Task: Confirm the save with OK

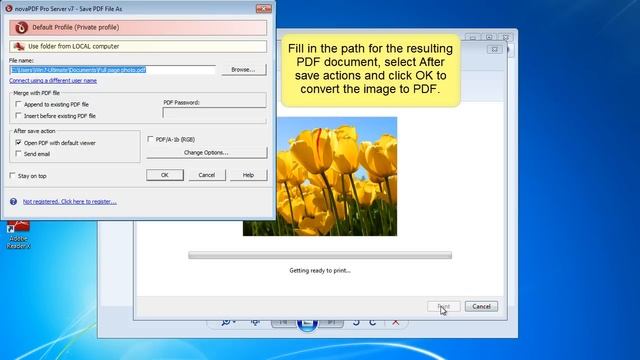Action: point(165,175)
